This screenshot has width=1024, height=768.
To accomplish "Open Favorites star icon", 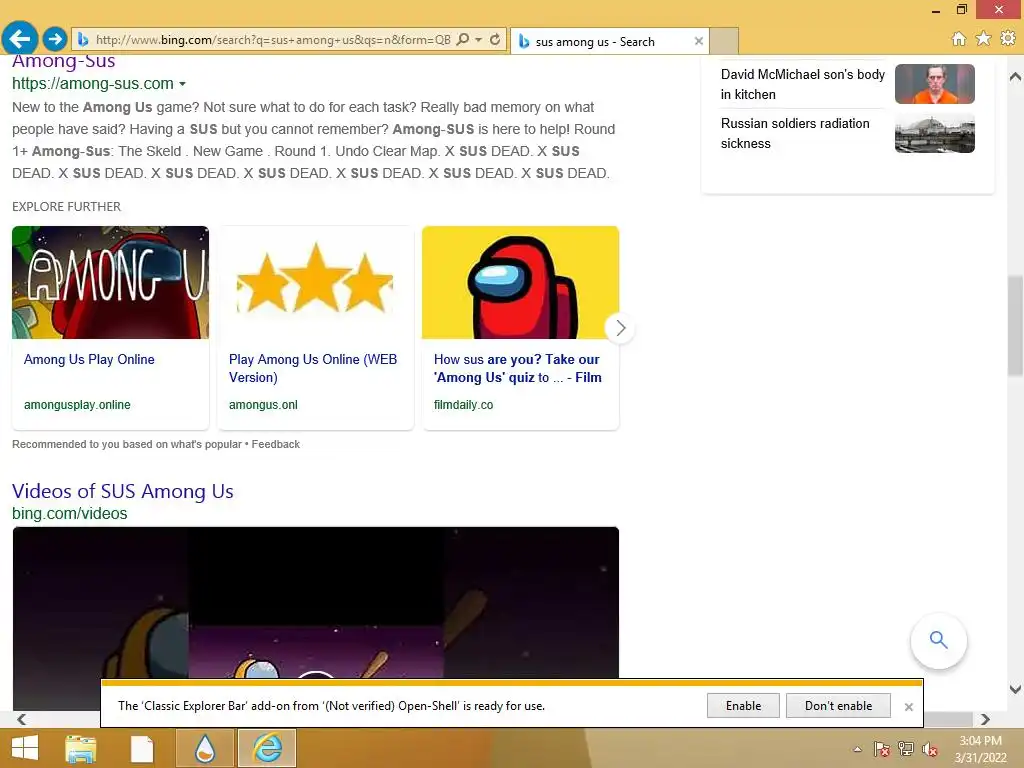I will (983, 39).
